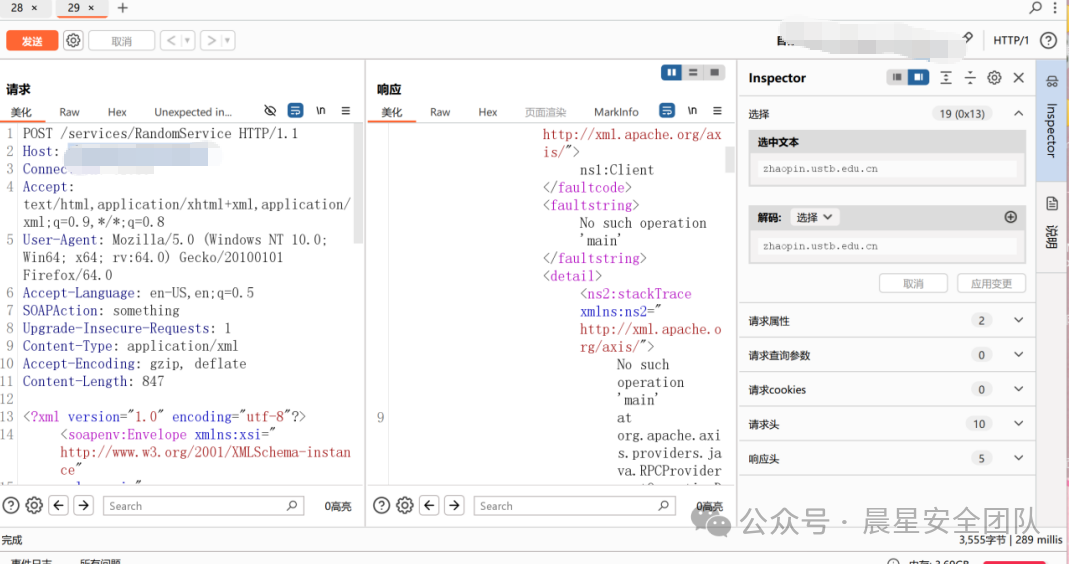Open Repeater send settings gear icon
The image size is (1074, 564).
73,40
